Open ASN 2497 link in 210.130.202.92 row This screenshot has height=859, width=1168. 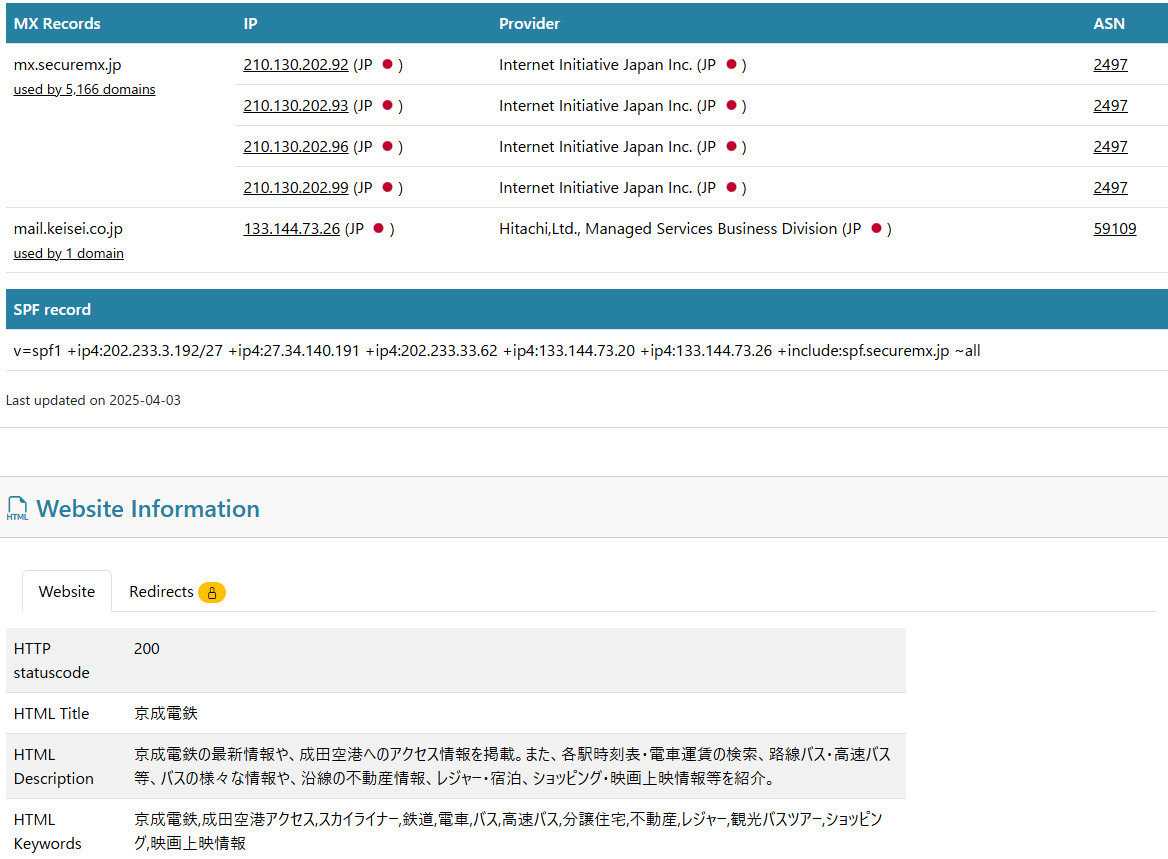pyautogui.click(x=1110, y=65)
